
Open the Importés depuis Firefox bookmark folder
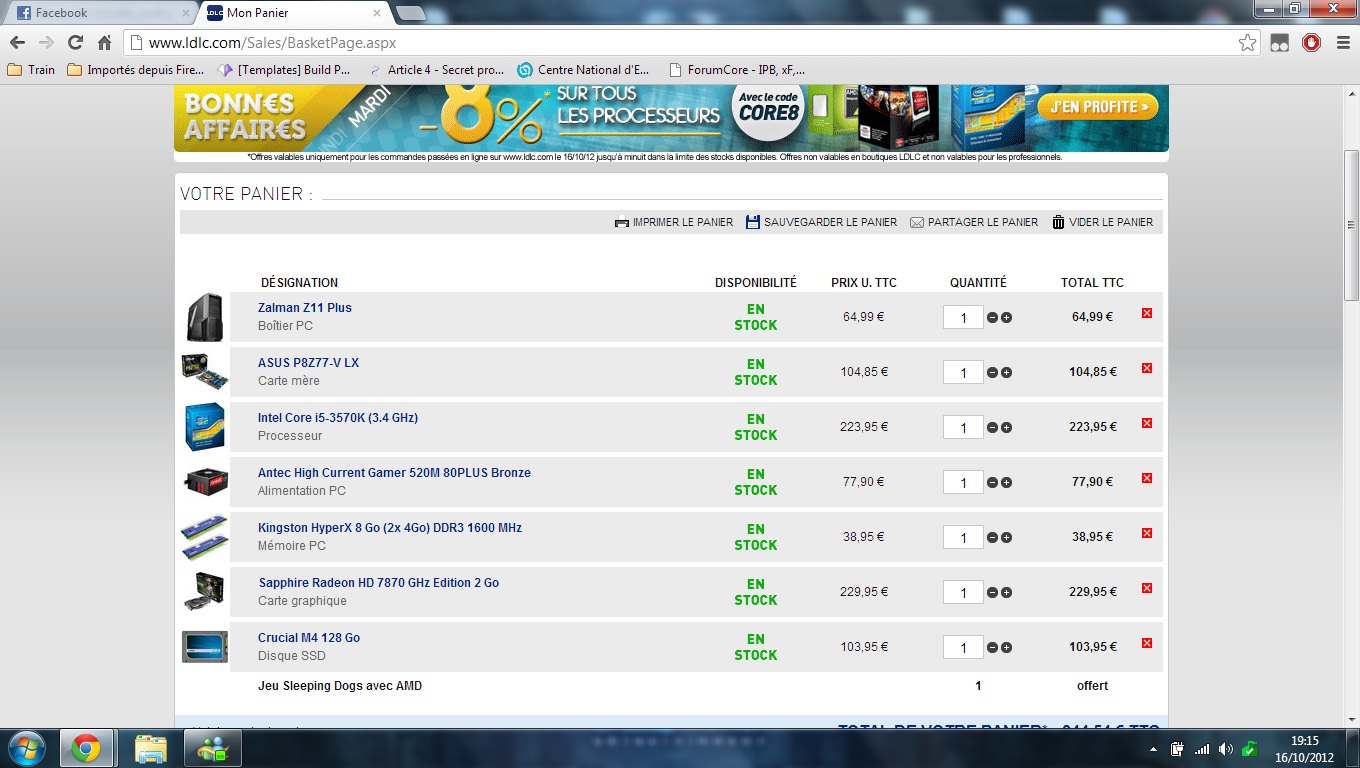(x=135, y=70)
